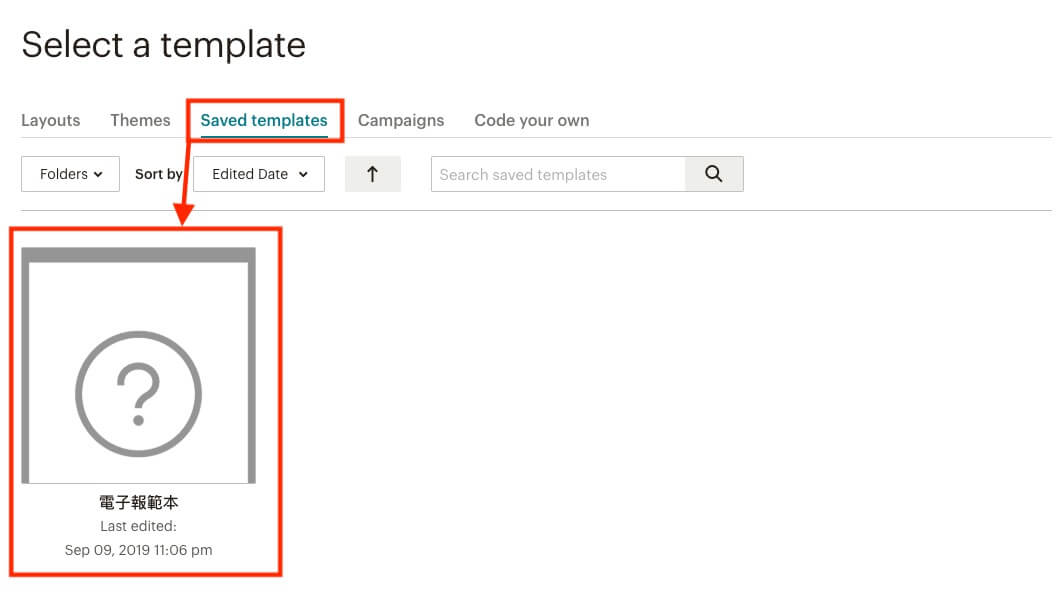The image size is (1056, 604).
Task: Click the Last edited label text
Action: [139, 526]
